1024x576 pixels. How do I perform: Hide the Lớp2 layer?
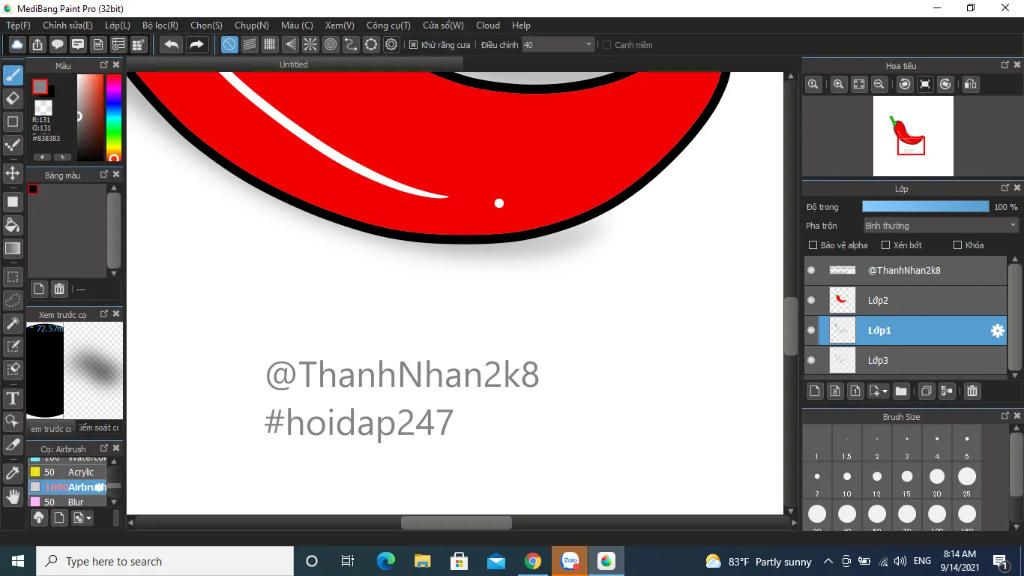811,300
